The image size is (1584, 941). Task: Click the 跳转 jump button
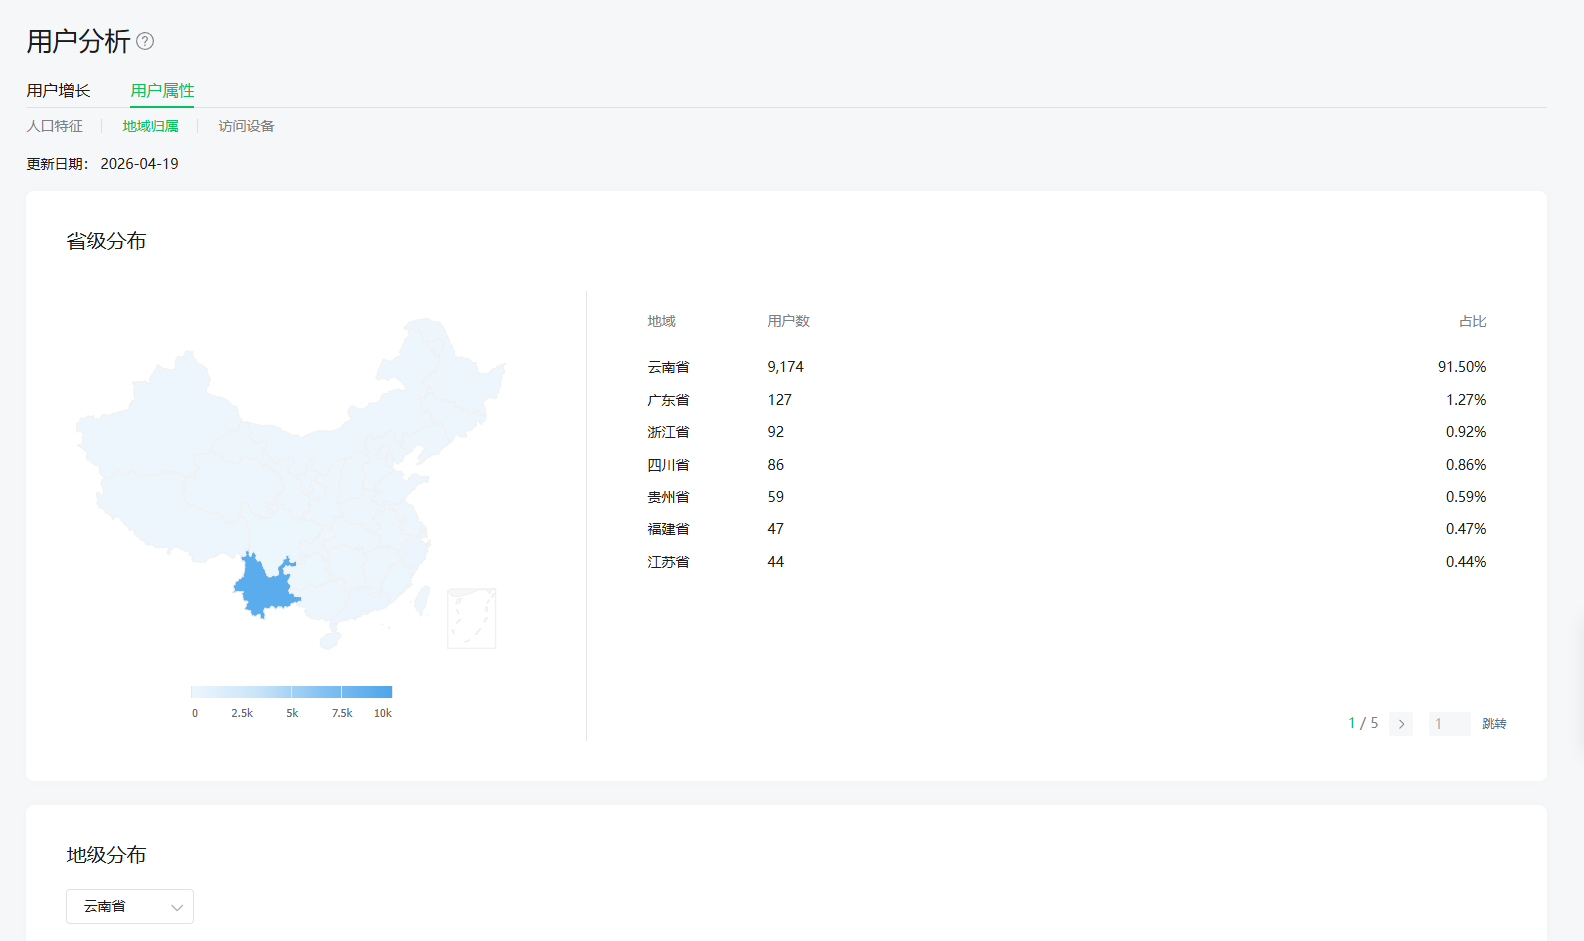click(1494, 724)
